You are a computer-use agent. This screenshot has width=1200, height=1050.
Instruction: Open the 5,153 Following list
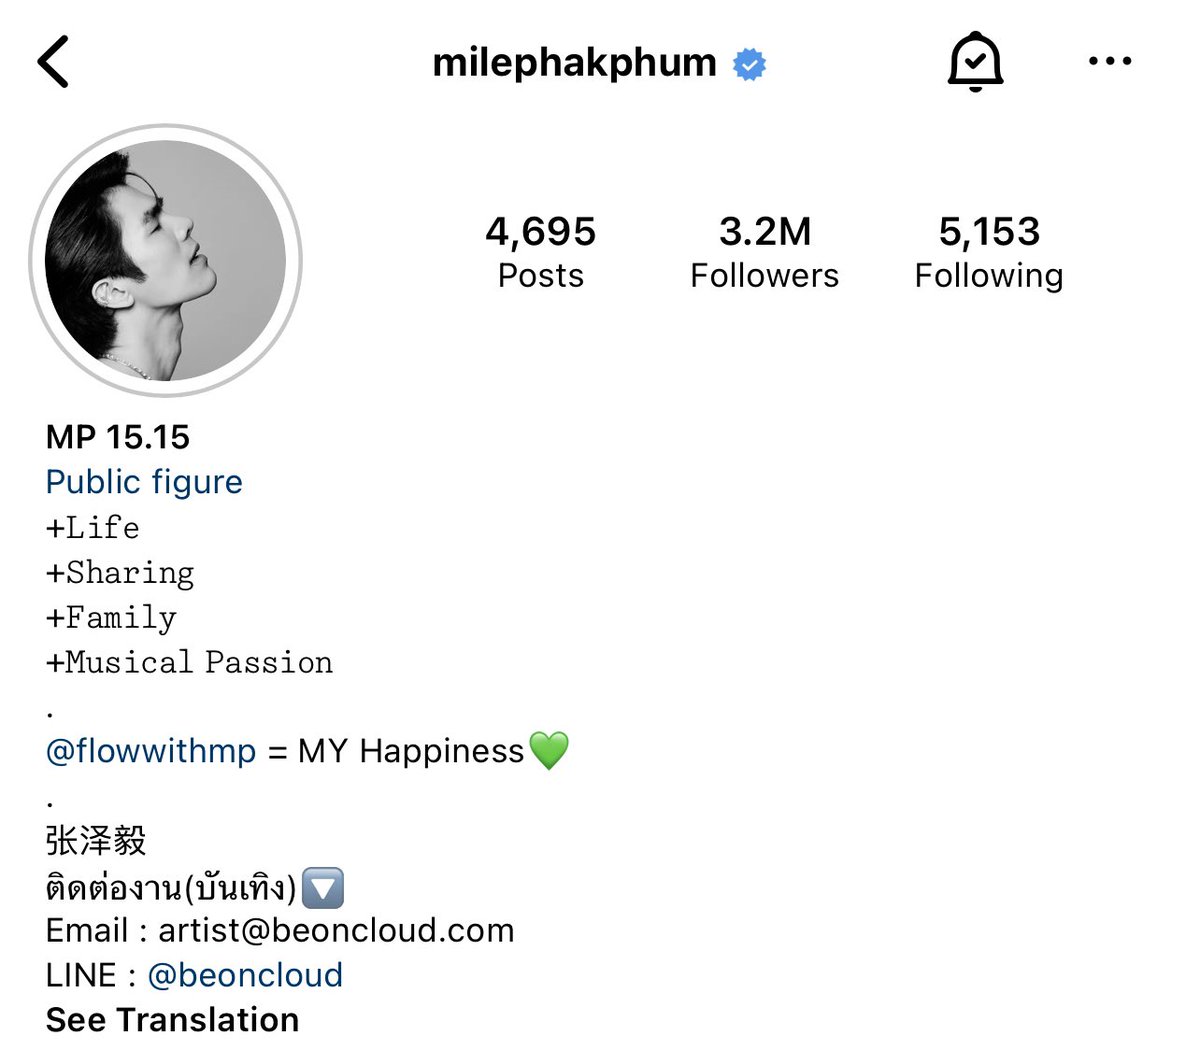pos(989,252)
